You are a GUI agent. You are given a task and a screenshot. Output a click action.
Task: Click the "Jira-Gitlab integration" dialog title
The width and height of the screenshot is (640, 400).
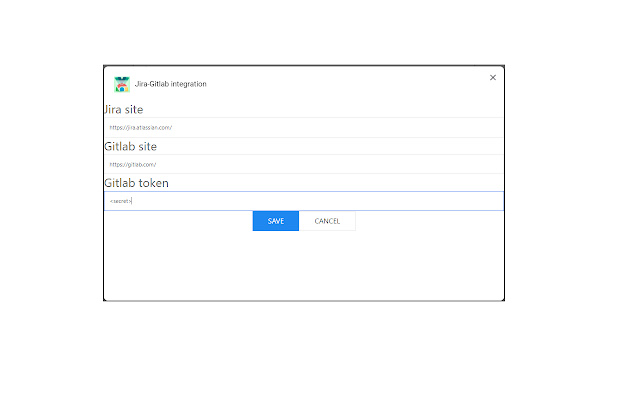(x=171, y=84)
